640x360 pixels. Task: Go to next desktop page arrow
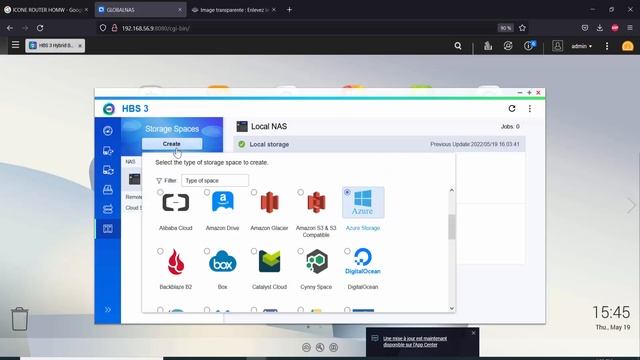(x=631, y=205)
